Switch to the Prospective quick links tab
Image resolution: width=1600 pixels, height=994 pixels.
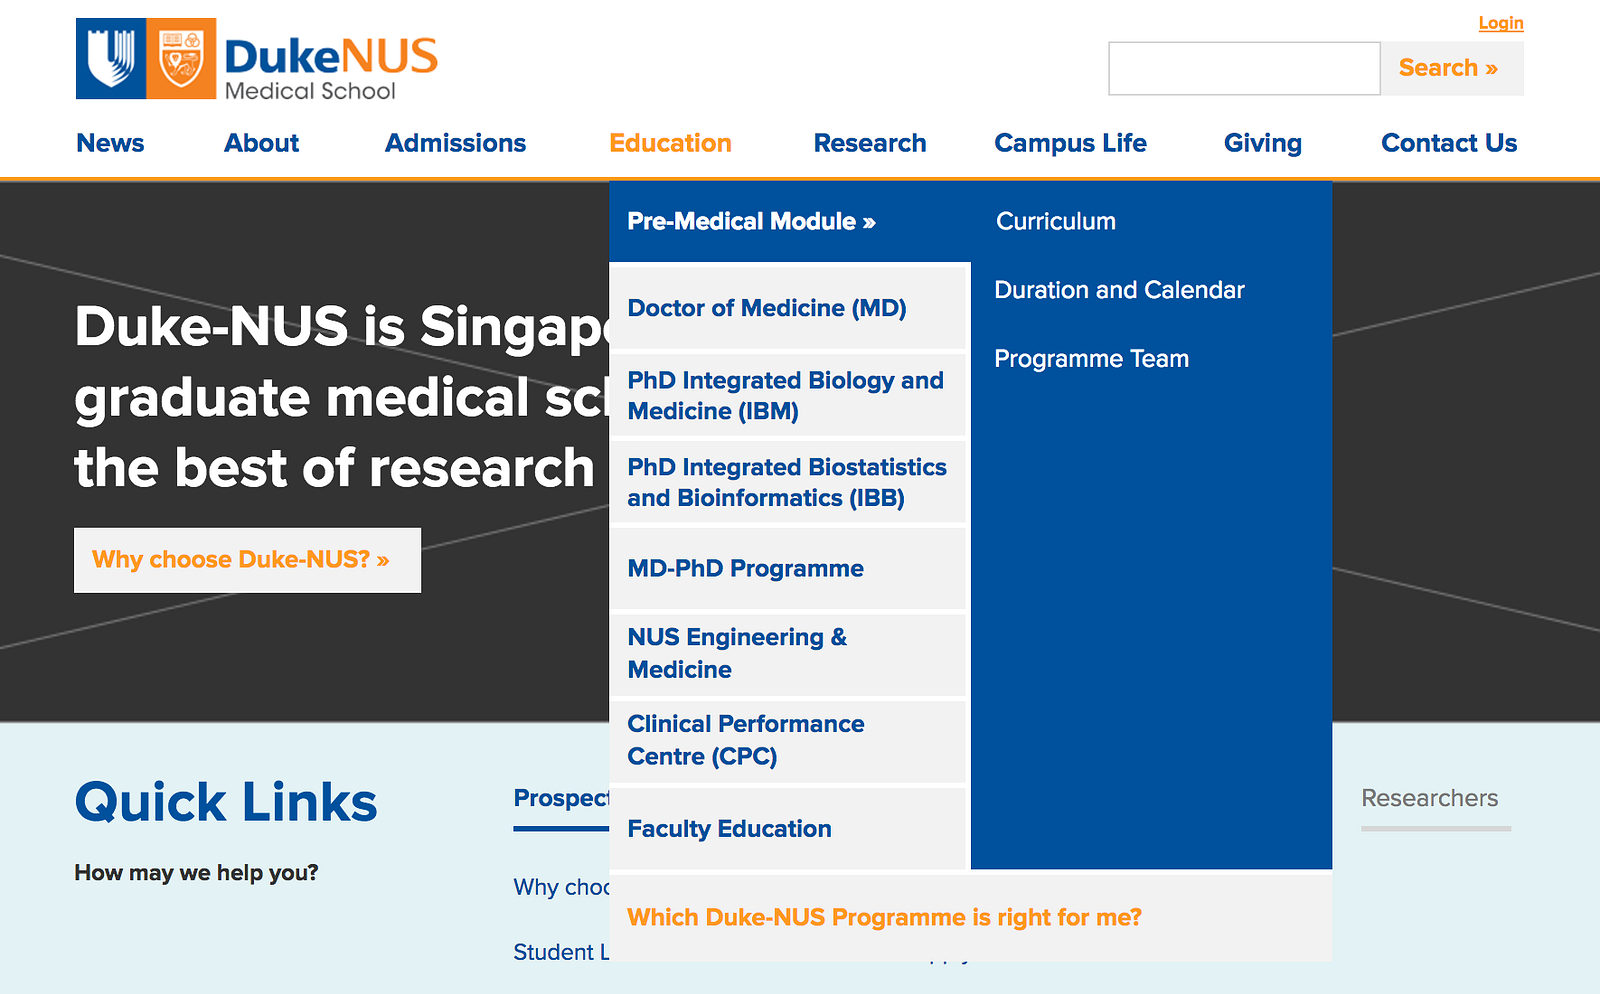[561, 798]
